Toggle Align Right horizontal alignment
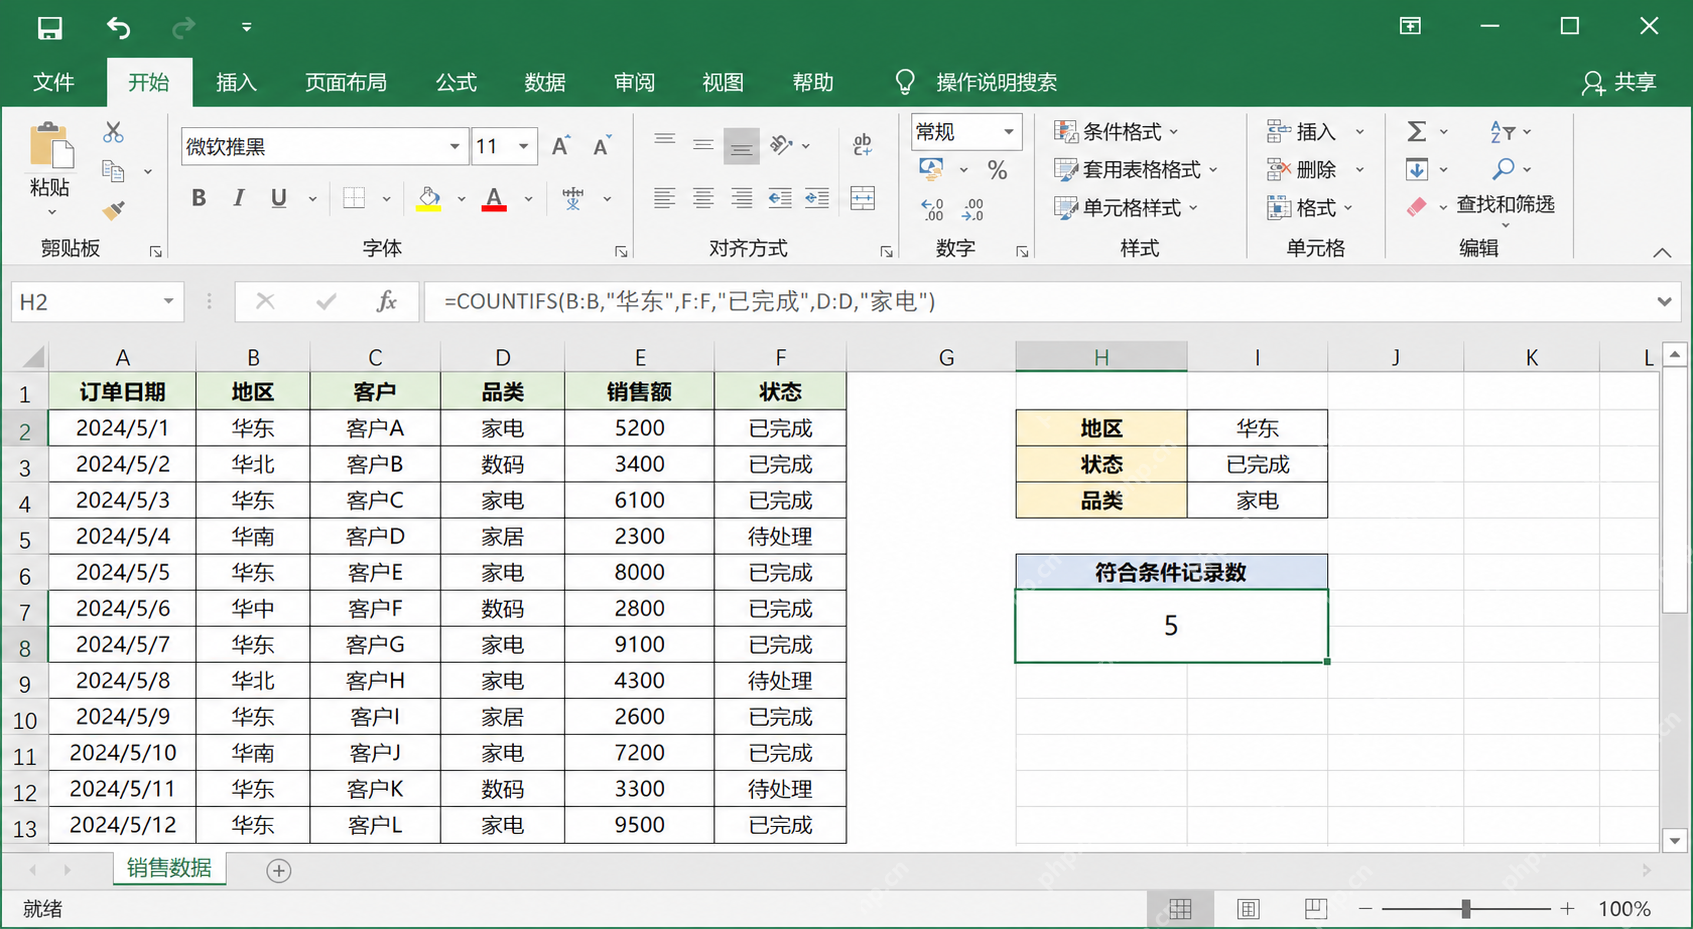Viewport: 1693px width, 929px height. pyautogui.click(x=741, y=198)
